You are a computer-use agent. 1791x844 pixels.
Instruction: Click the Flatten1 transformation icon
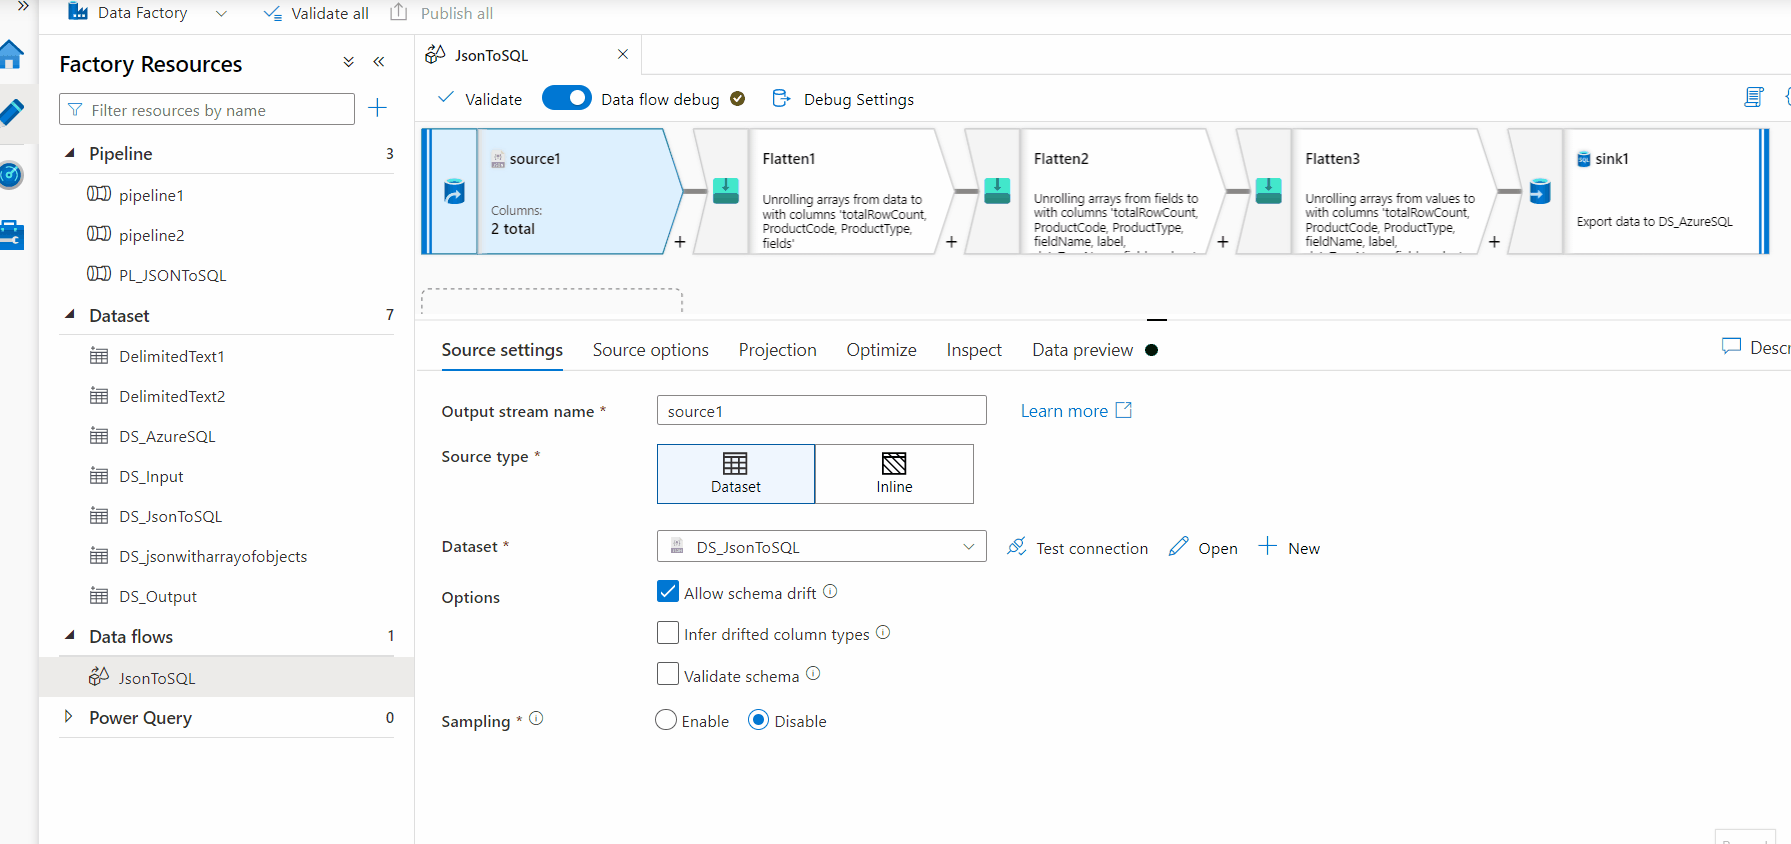726,191
